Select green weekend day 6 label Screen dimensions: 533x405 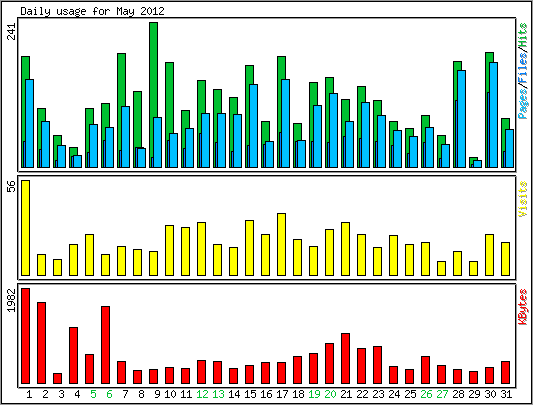[109, 394]
